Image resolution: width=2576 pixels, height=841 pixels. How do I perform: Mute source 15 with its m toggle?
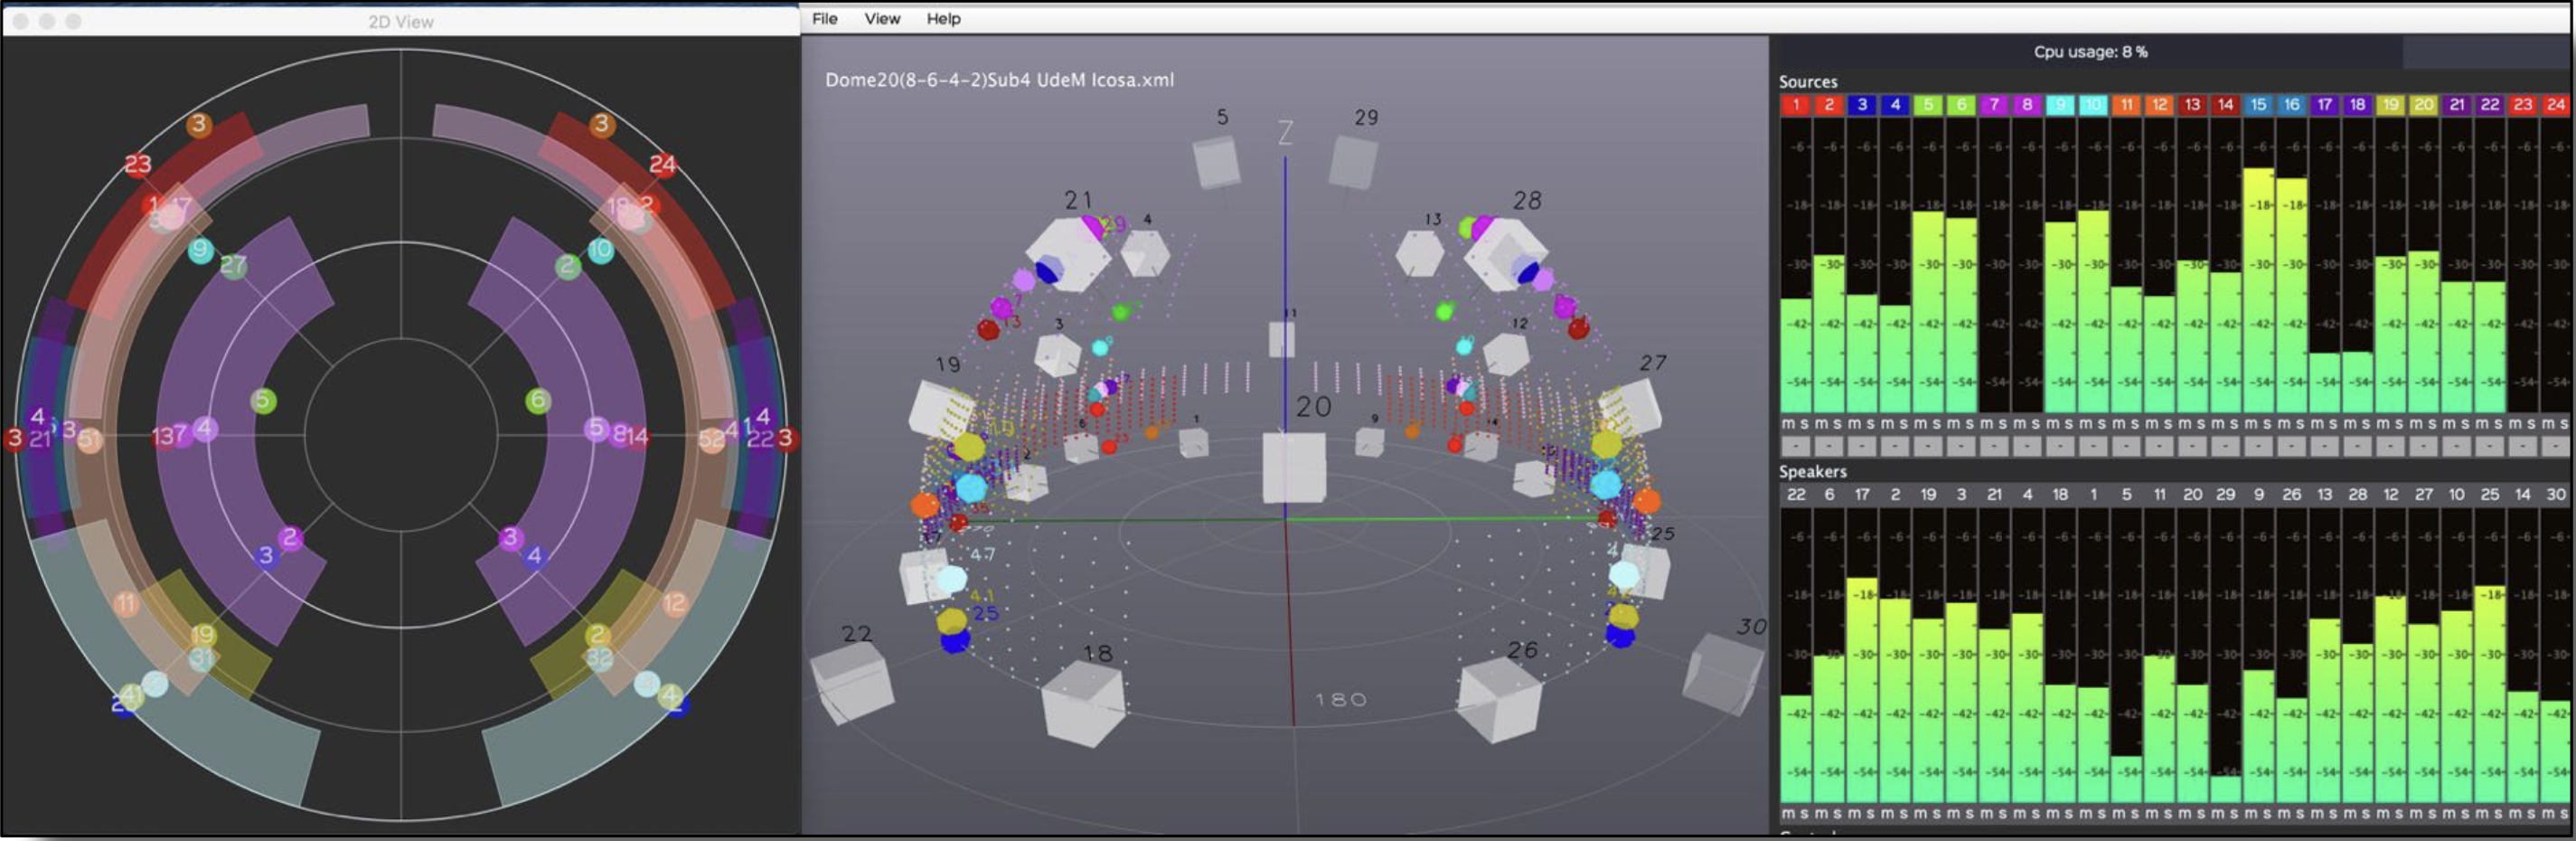point(2249,423)
